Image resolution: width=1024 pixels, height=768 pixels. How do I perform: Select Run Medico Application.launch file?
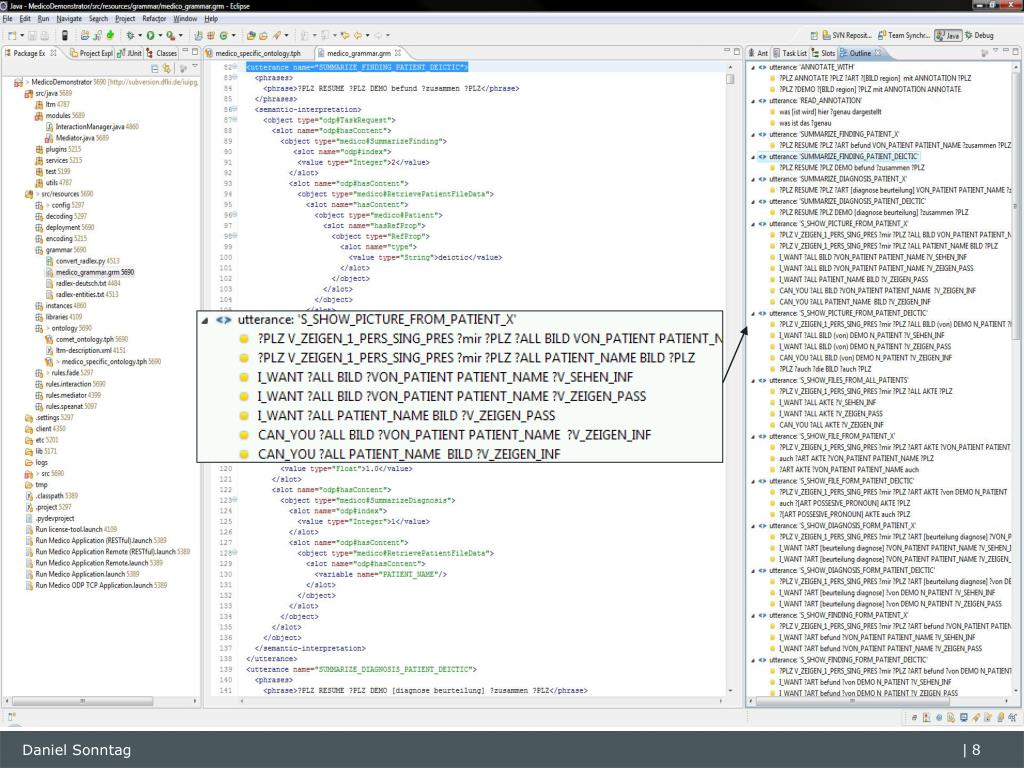coord(82,574)
